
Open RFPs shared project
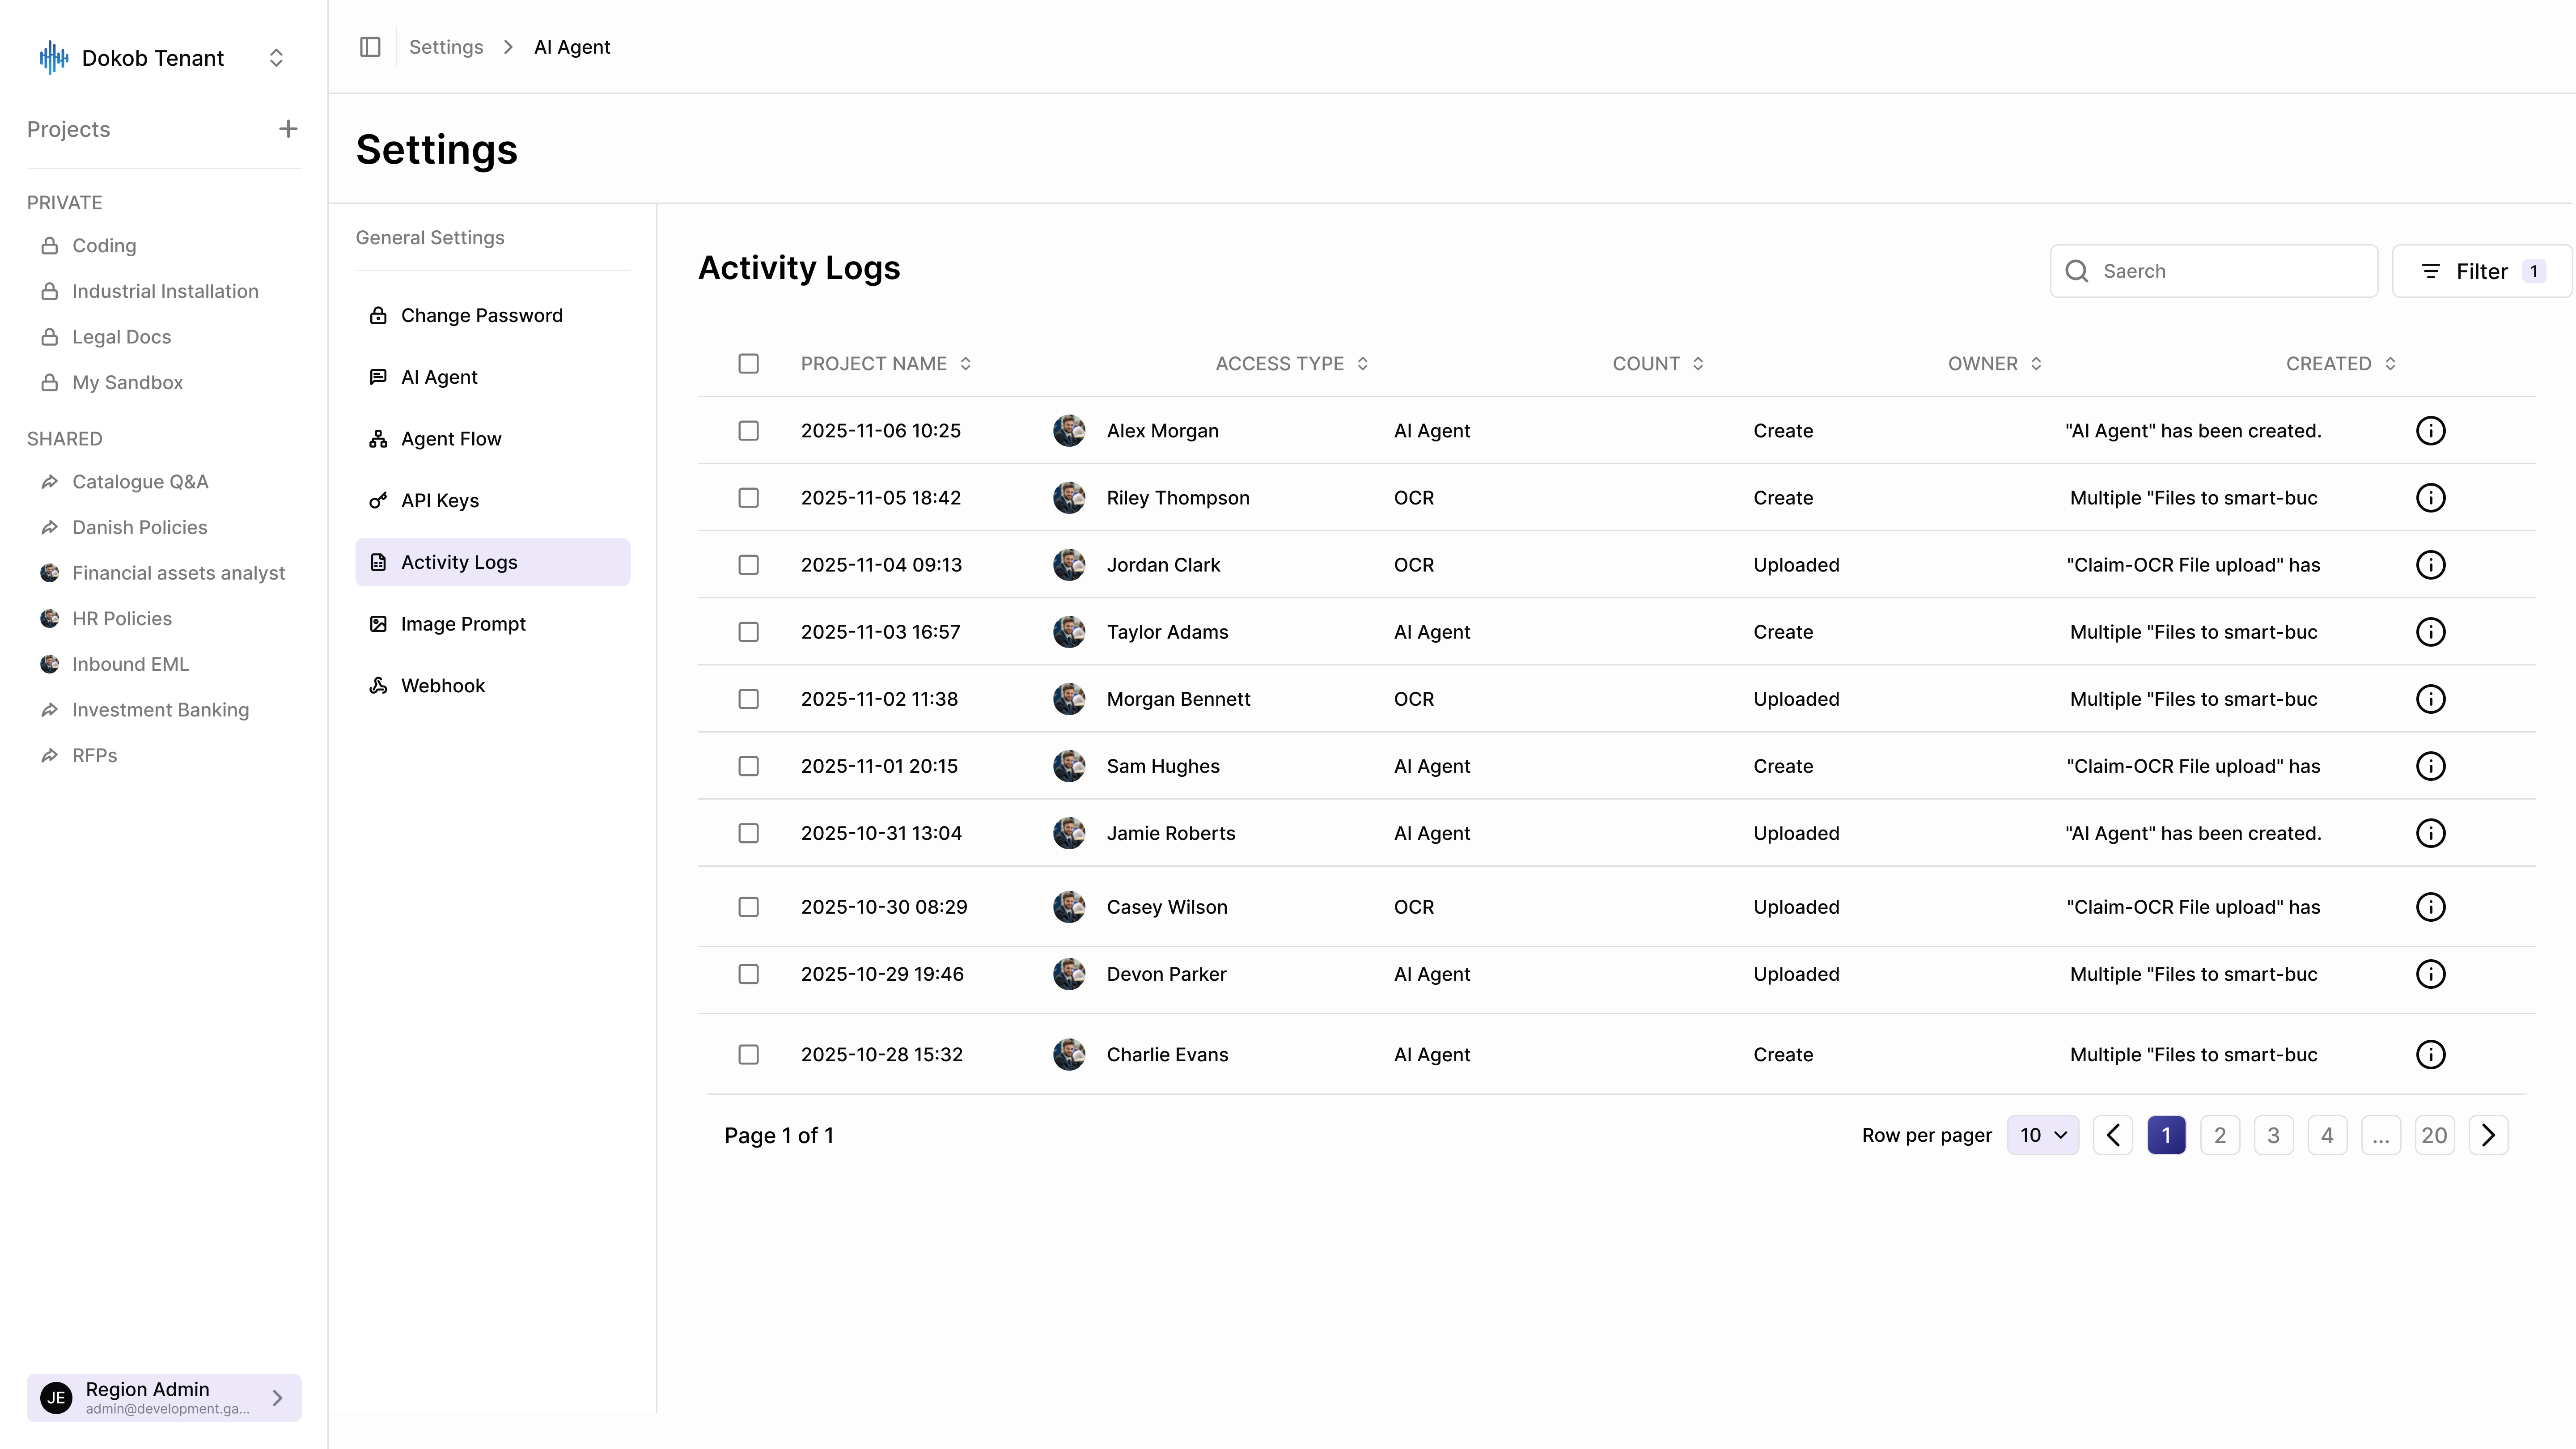(79, 756)
